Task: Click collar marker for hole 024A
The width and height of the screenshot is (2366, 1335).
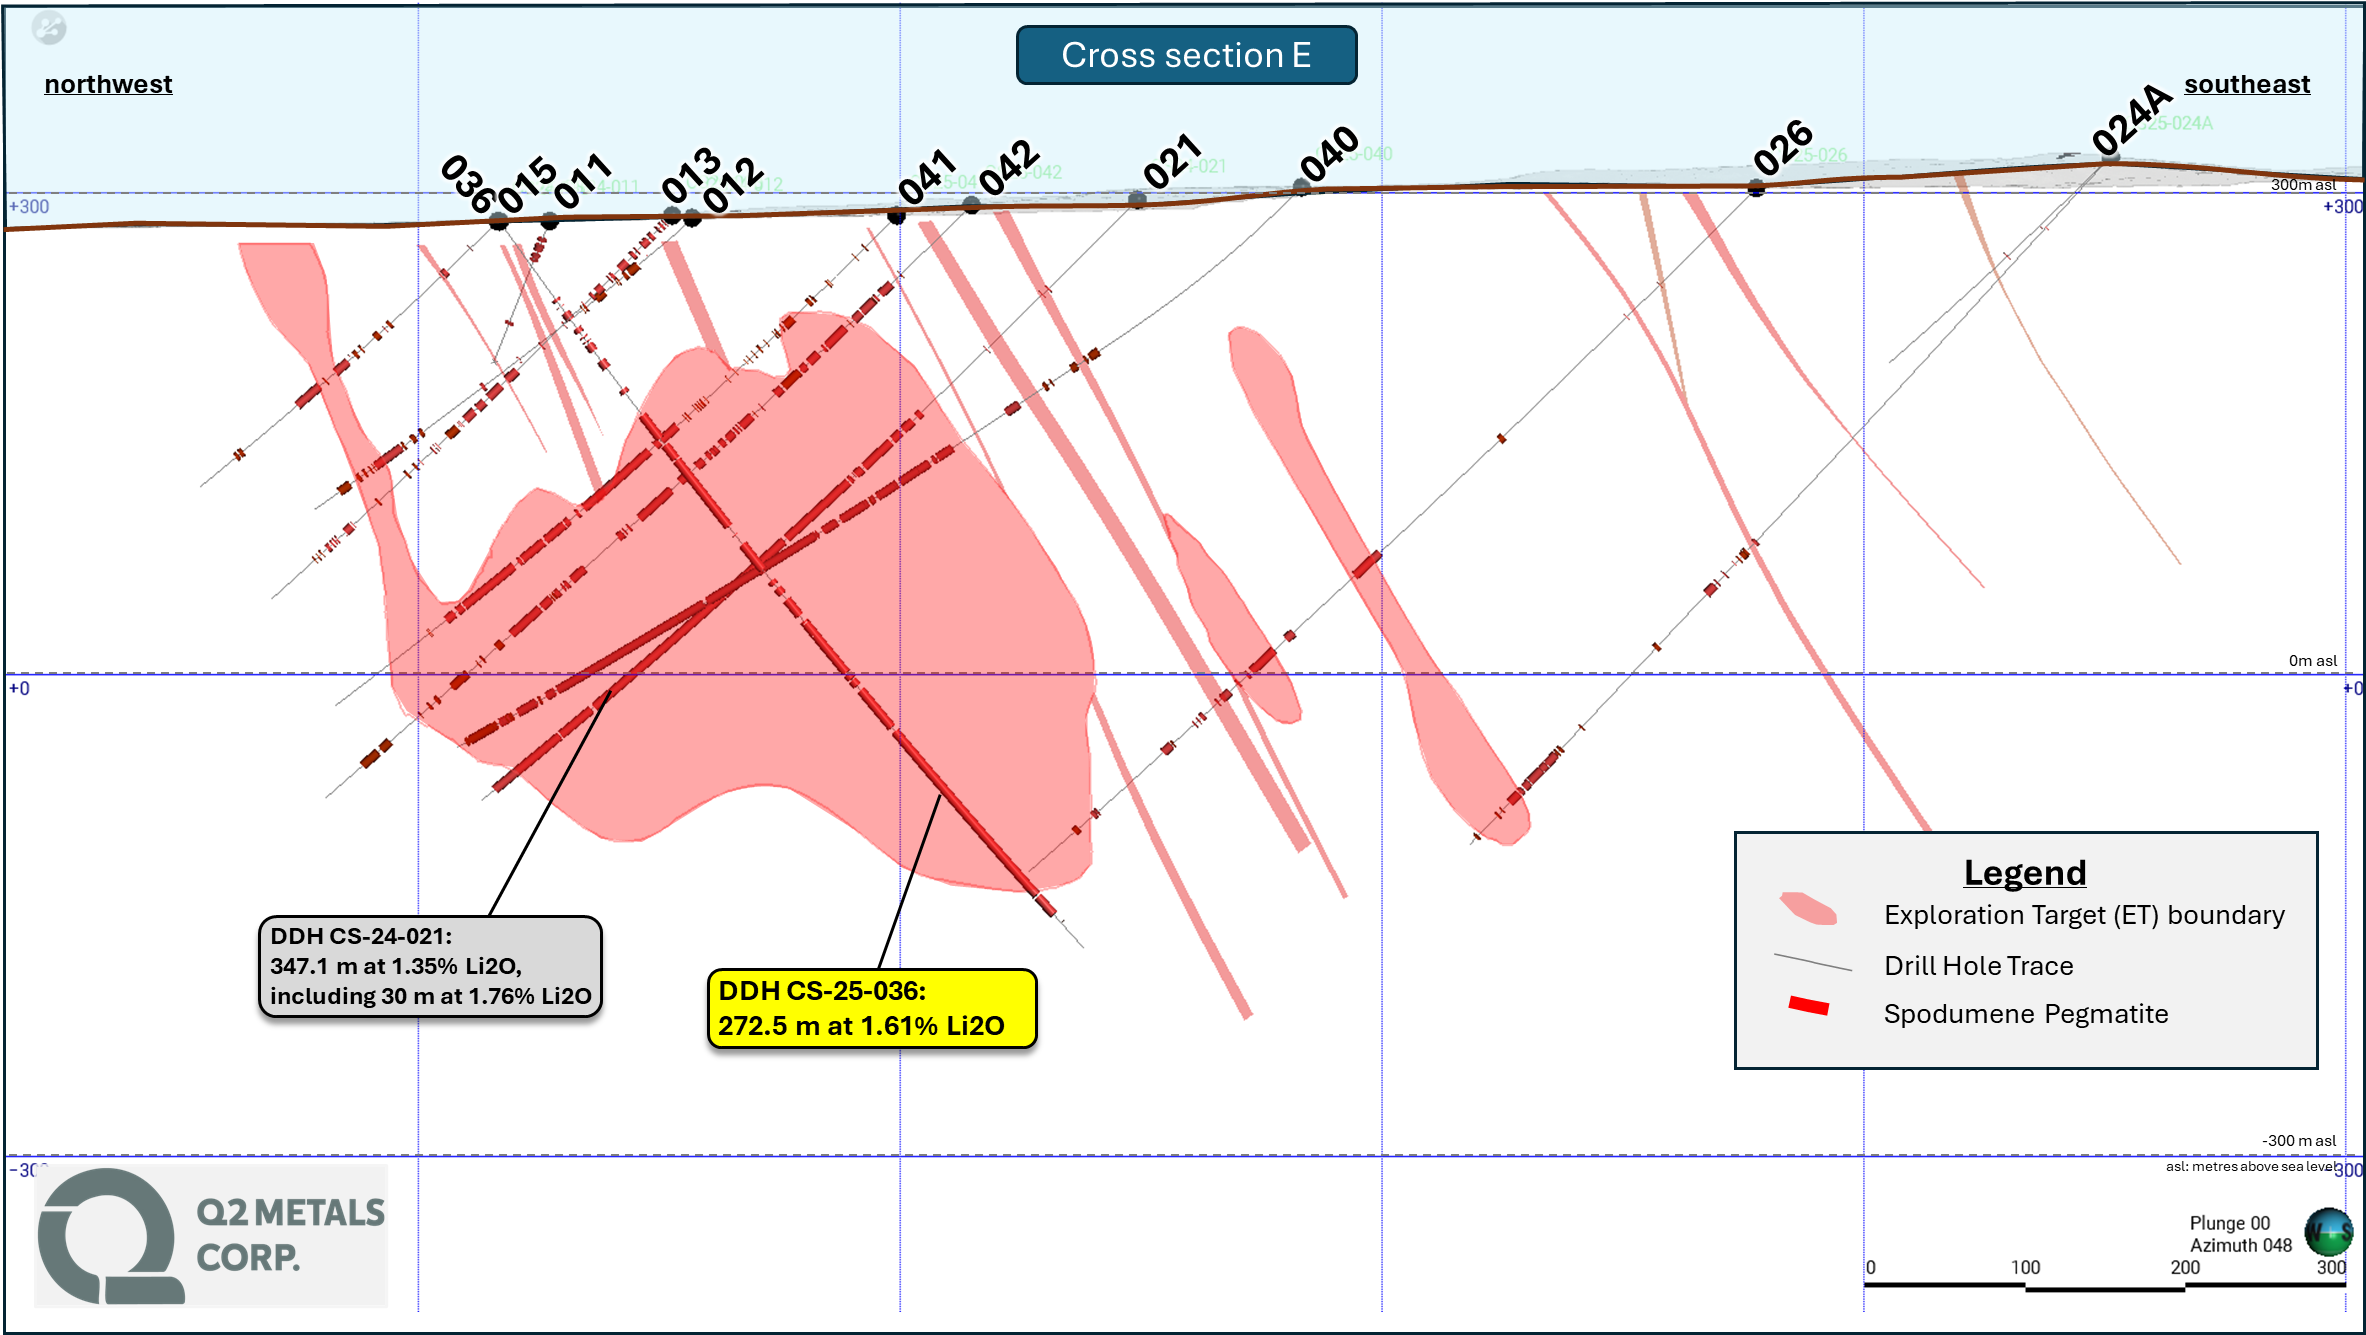Action: point(2110,158)
